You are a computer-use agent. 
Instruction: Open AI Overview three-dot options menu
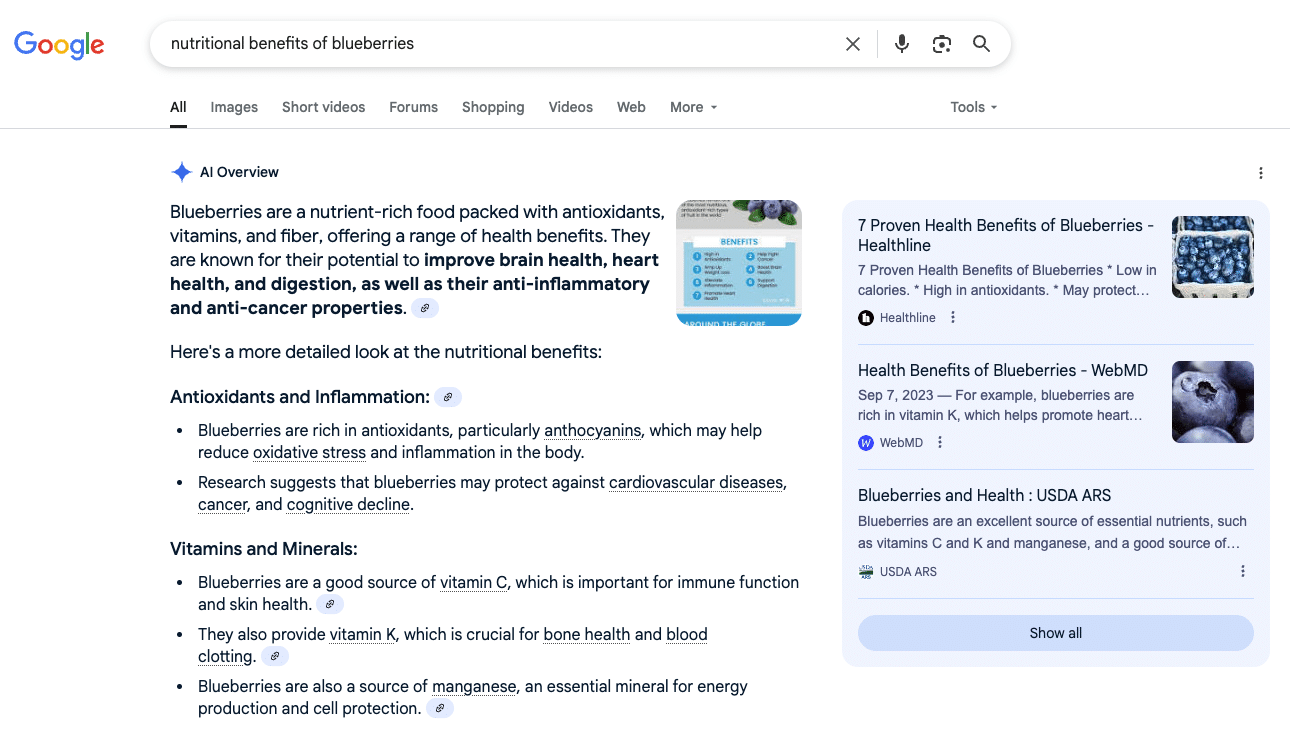click(1261, 173)
